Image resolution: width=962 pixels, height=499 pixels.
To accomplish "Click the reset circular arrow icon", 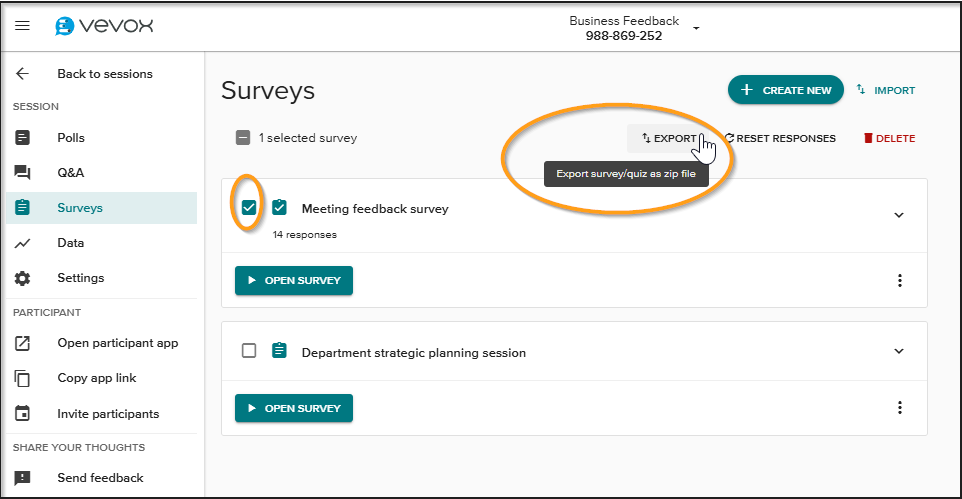I will 729,138.
